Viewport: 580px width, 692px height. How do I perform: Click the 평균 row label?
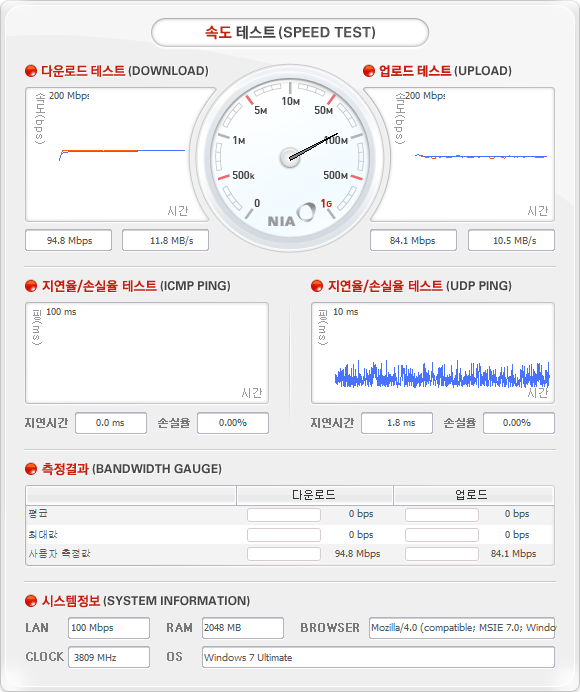click(38, 513)
